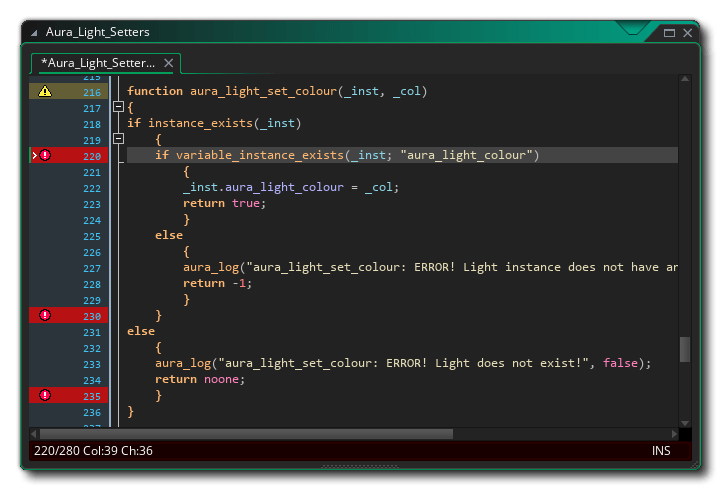The image size is (721, 490).
Task: Click the vertical scrollbar up arrow
Action: pyautogui.click(x=685, y=79)
